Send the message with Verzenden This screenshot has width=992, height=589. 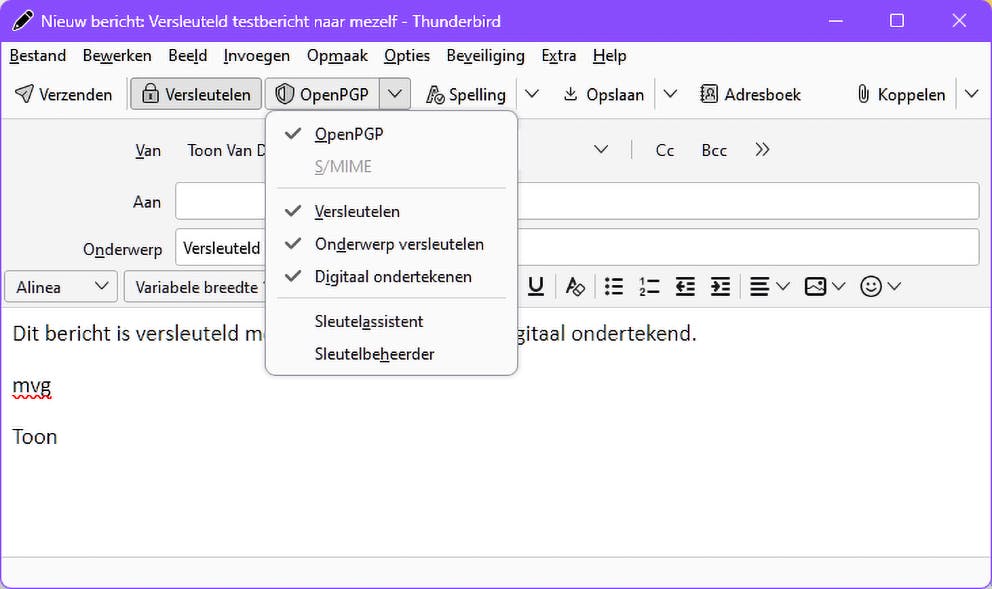[63, 94]
